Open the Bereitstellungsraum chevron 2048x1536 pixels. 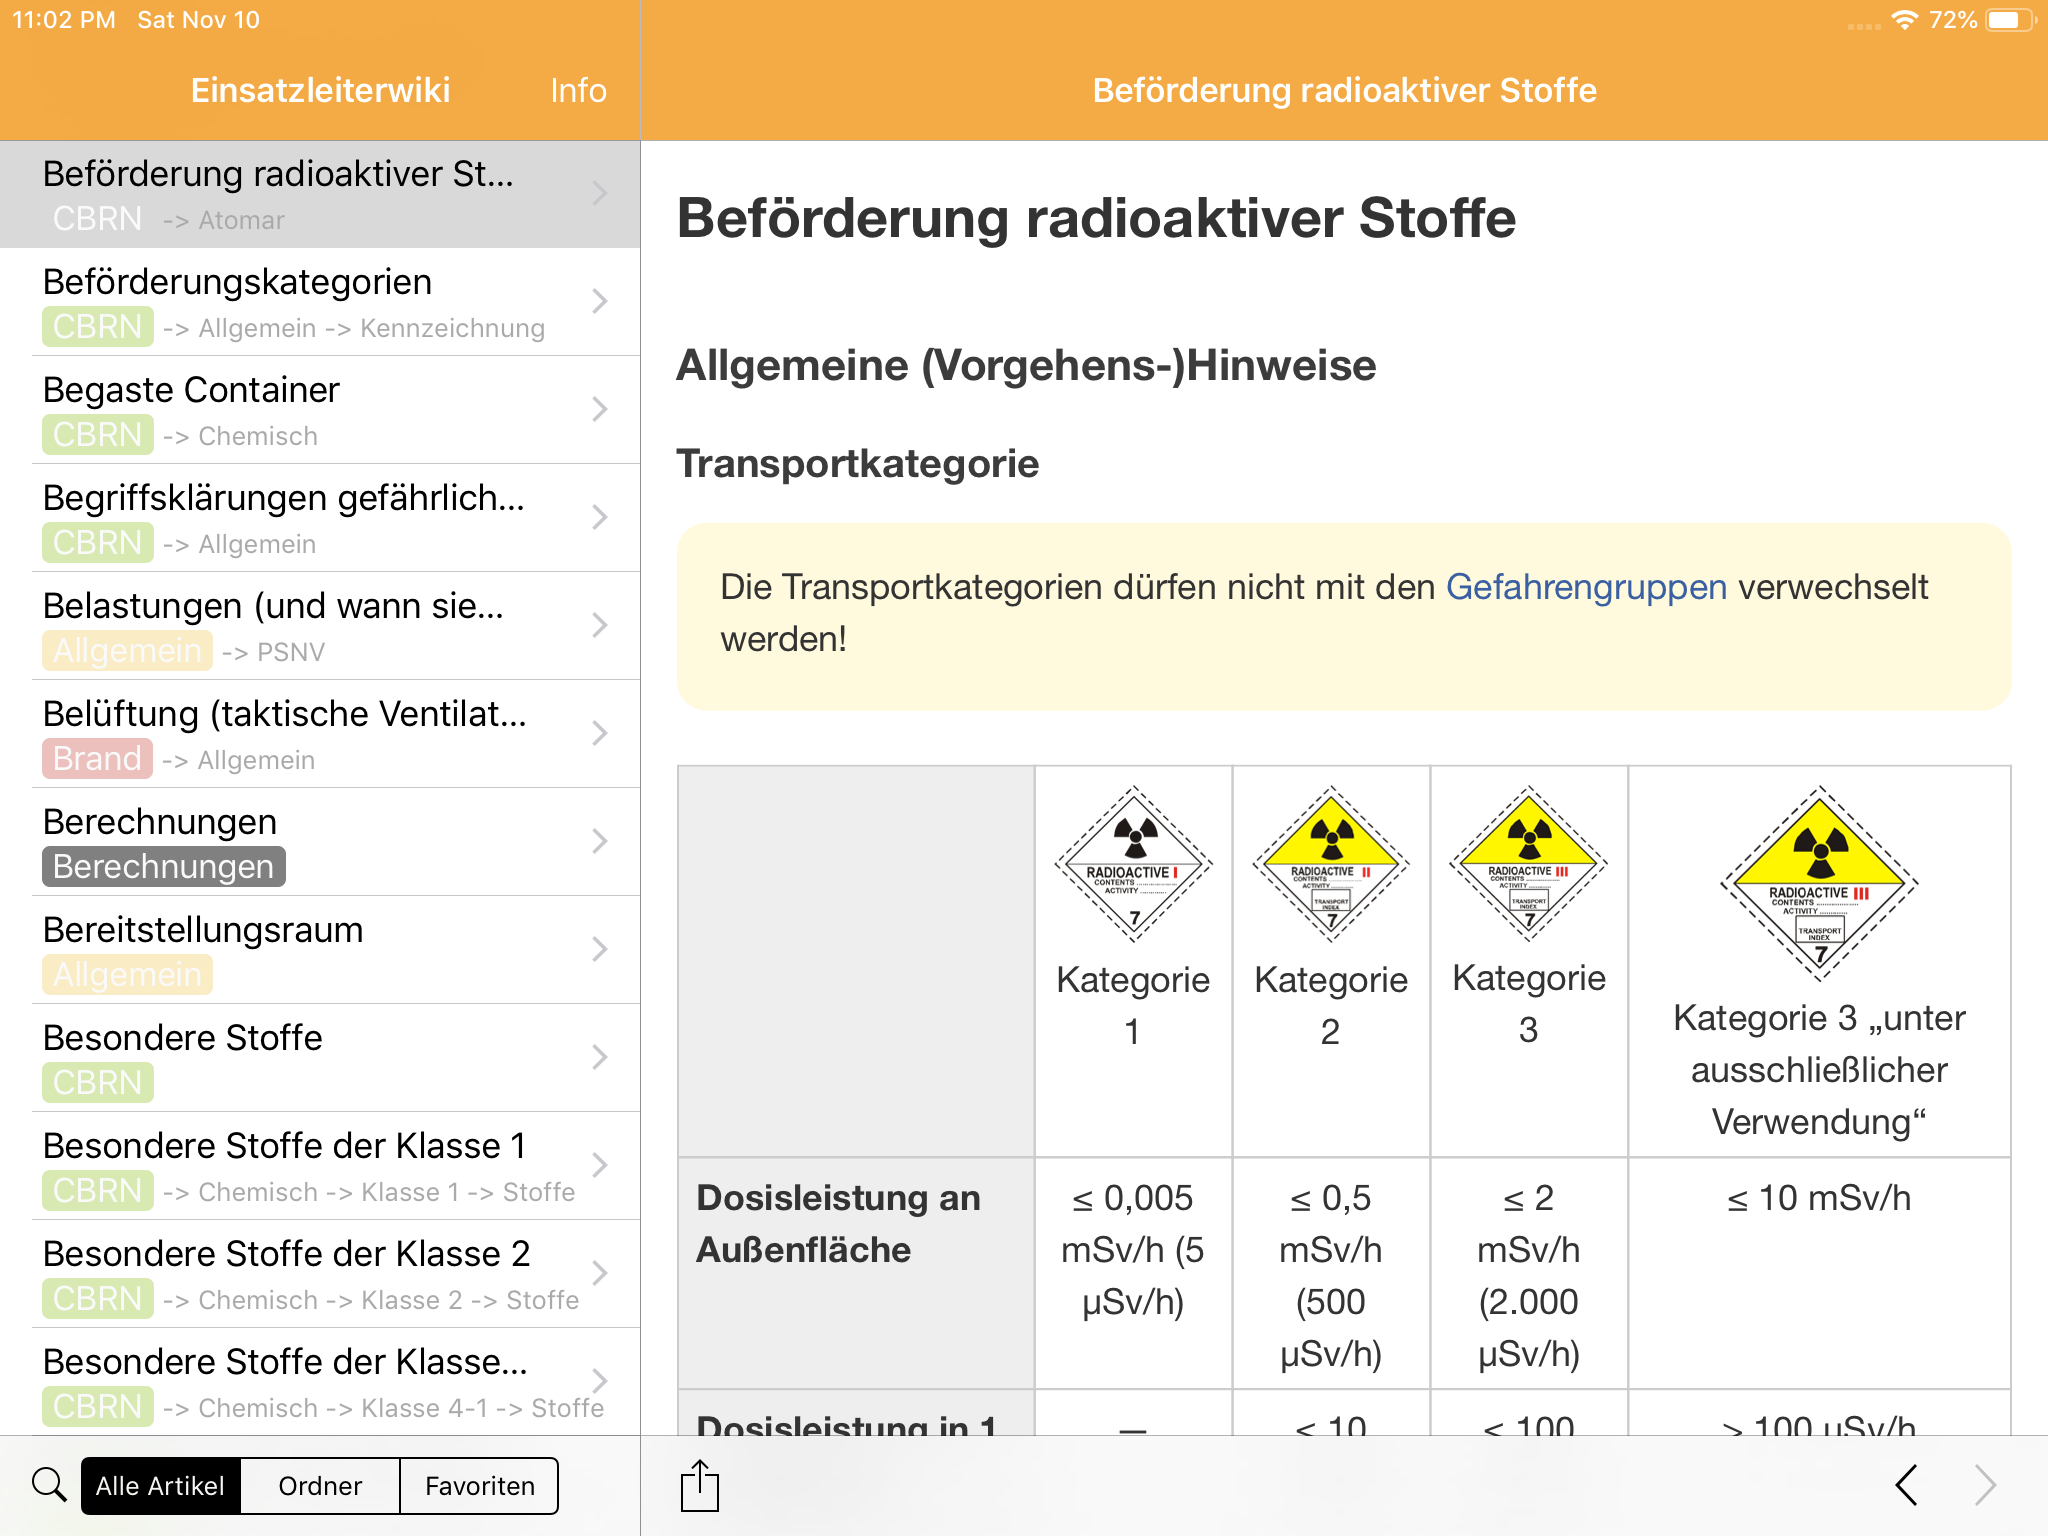pyautogui.click(x=600, y=949)
